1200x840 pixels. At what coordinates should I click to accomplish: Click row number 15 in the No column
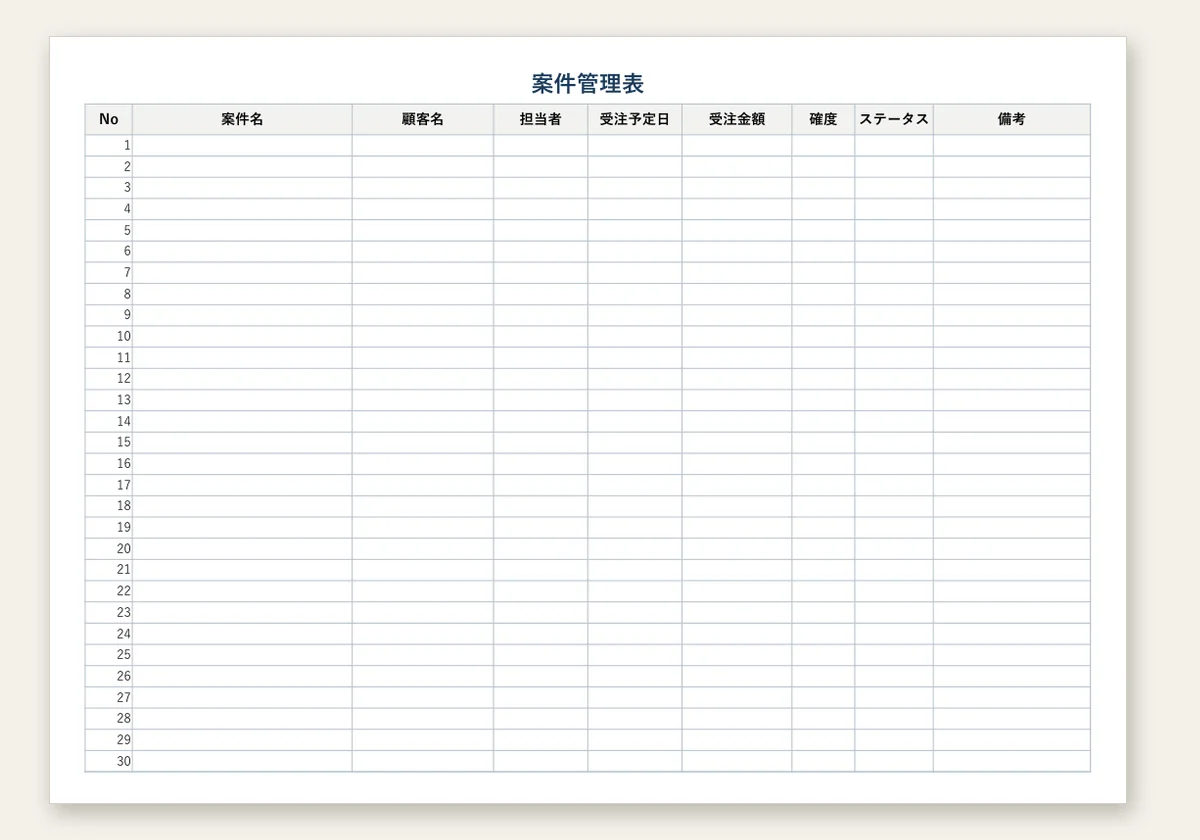click(x=109, y=443)
